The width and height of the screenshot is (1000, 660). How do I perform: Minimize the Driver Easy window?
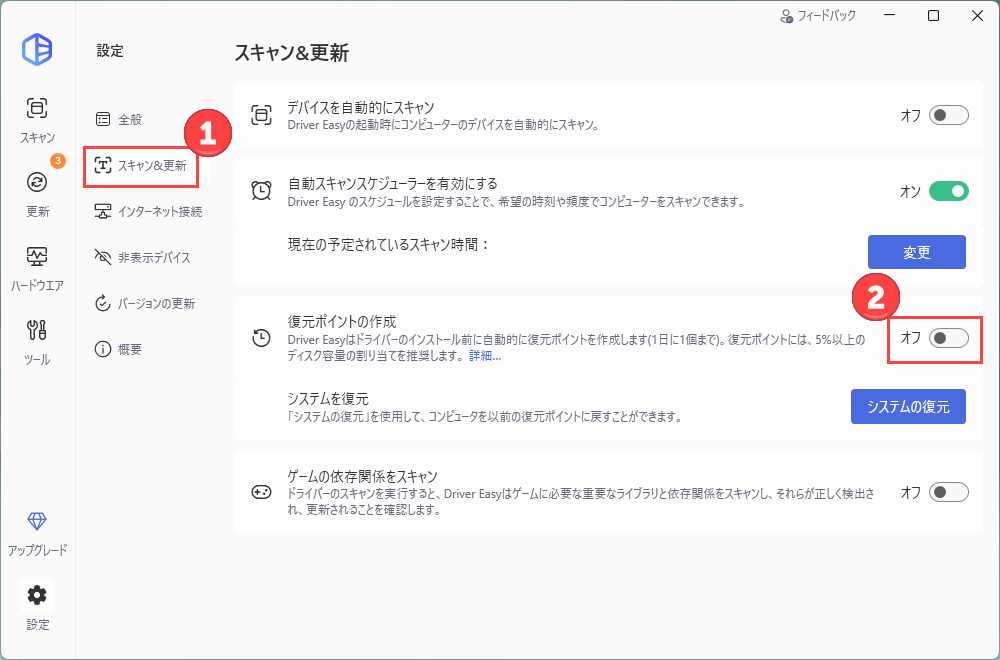pos(890,16)
